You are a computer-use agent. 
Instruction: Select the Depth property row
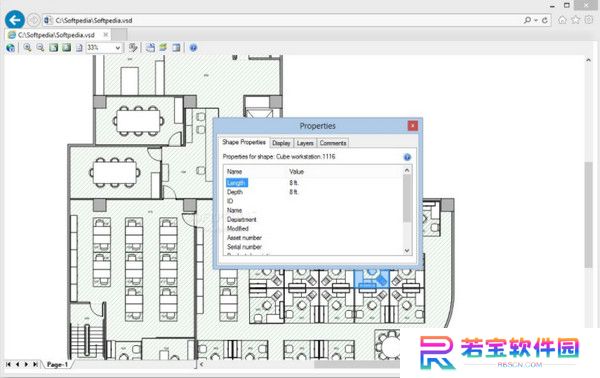tap(314, 192)
